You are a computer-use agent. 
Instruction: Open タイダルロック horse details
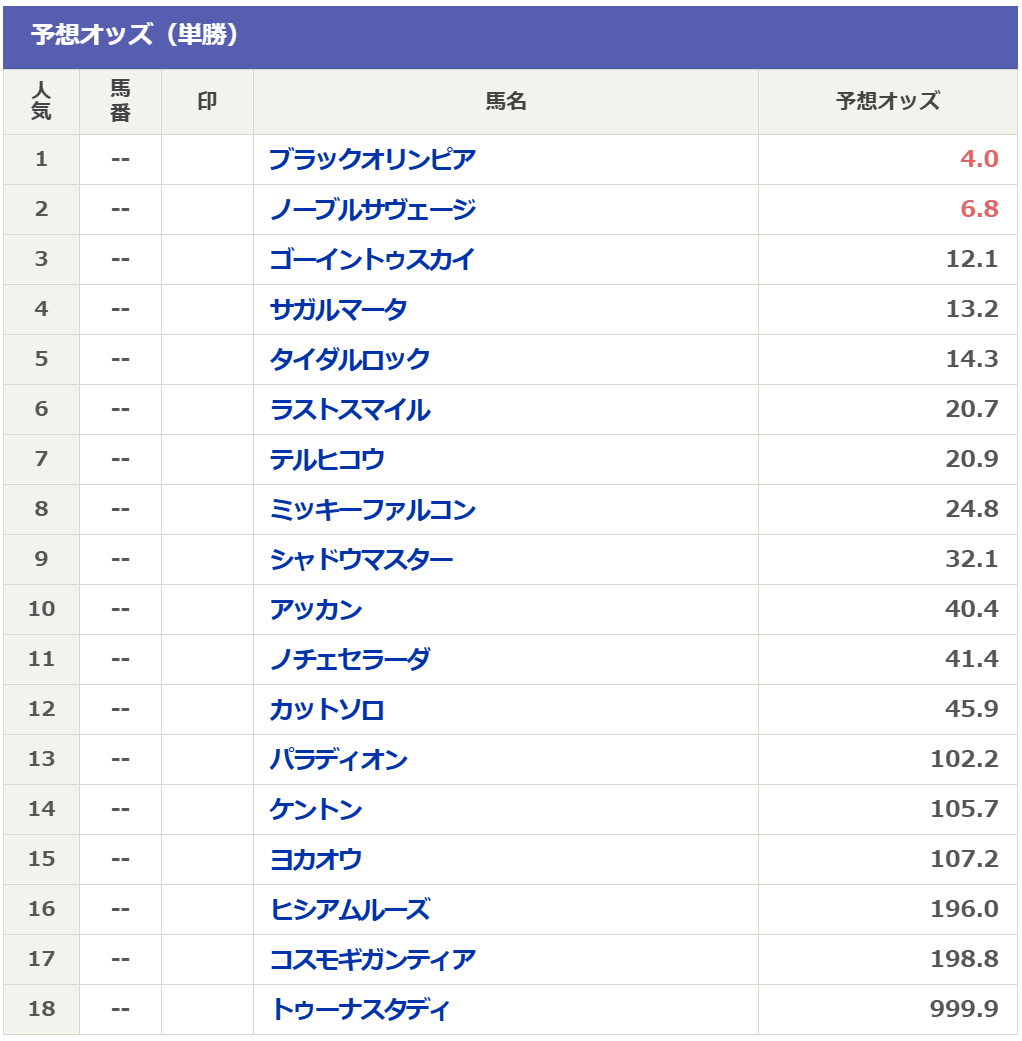pos(350,359)
